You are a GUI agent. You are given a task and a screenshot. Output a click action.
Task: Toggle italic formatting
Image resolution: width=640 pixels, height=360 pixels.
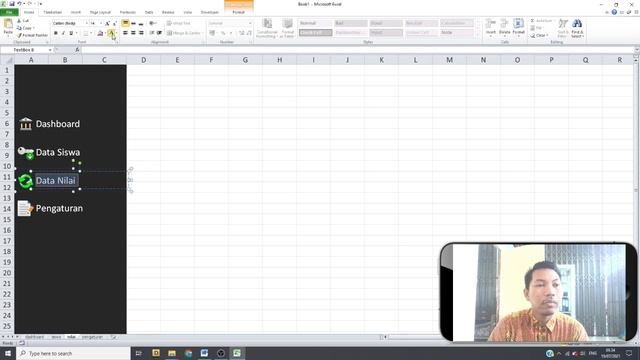[63, 33]
